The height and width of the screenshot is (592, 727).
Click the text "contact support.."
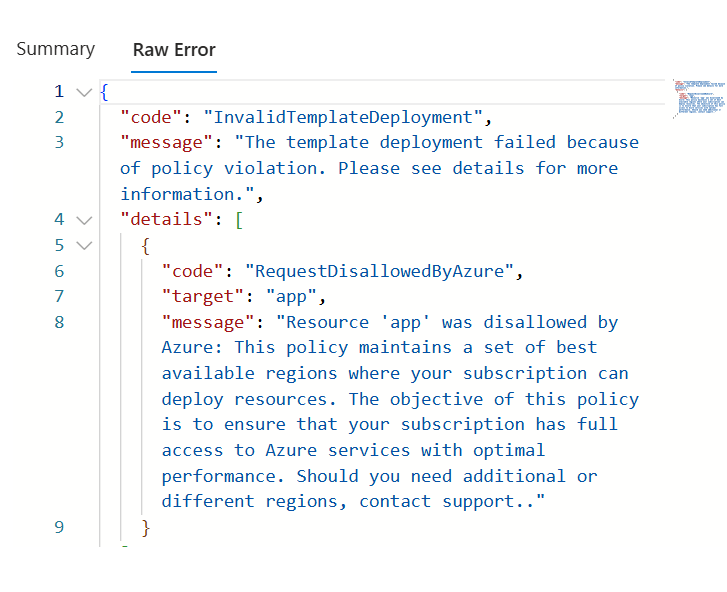(x=446, y=502)
